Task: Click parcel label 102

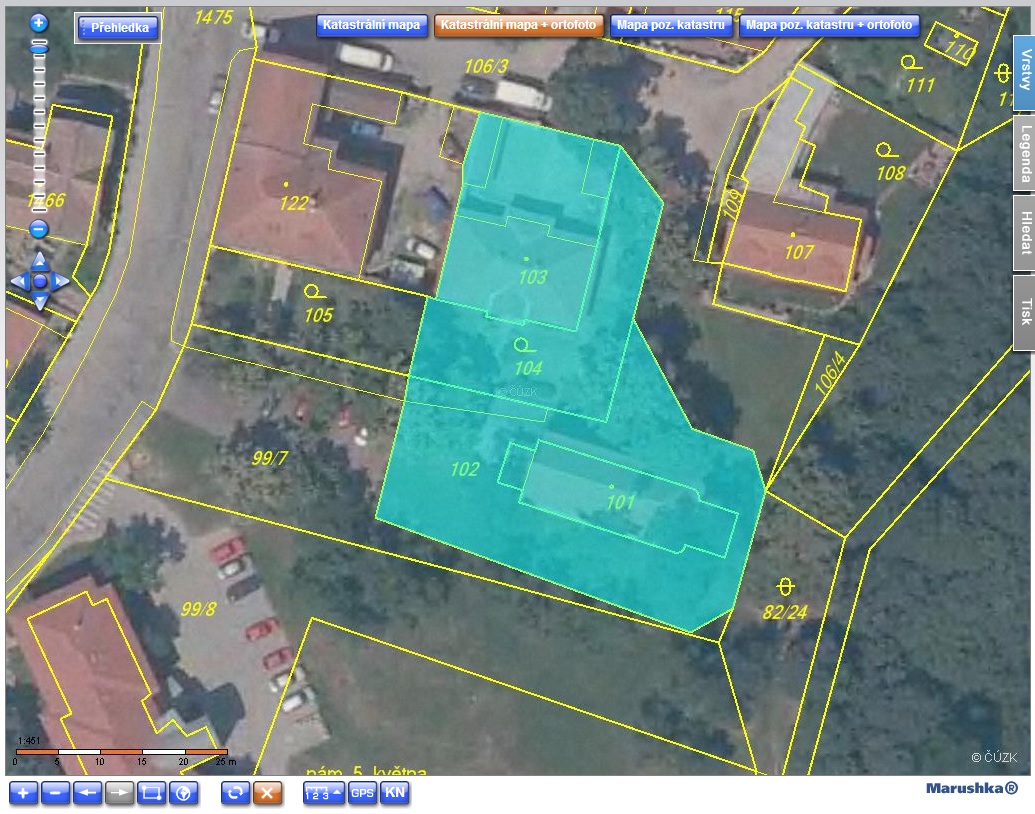Action: pos(465,469)
